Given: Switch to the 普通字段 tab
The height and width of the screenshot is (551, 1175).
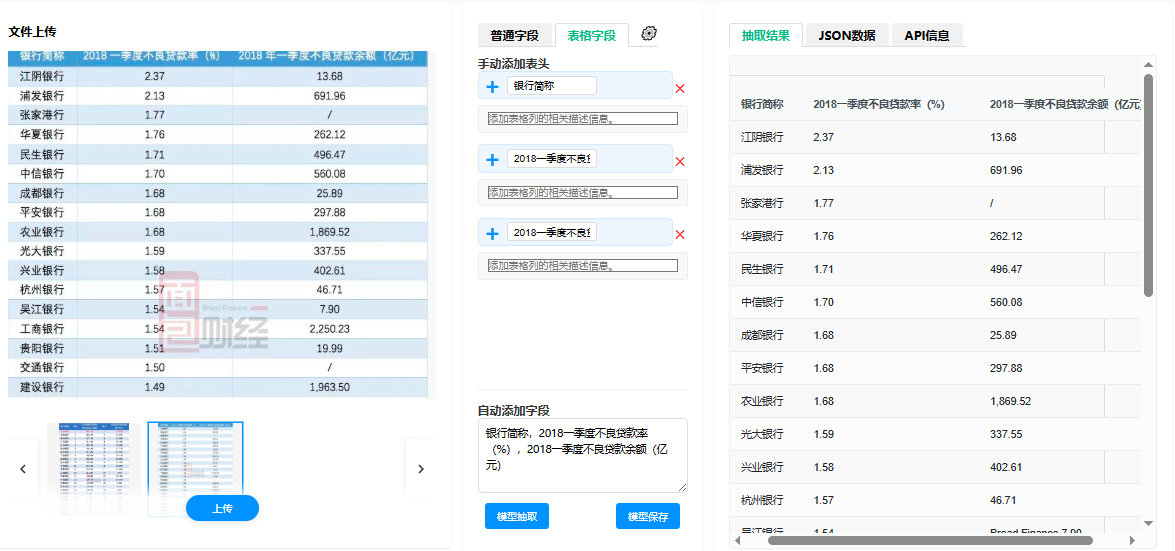Looking at the screenshot, I should click(515, 35).
